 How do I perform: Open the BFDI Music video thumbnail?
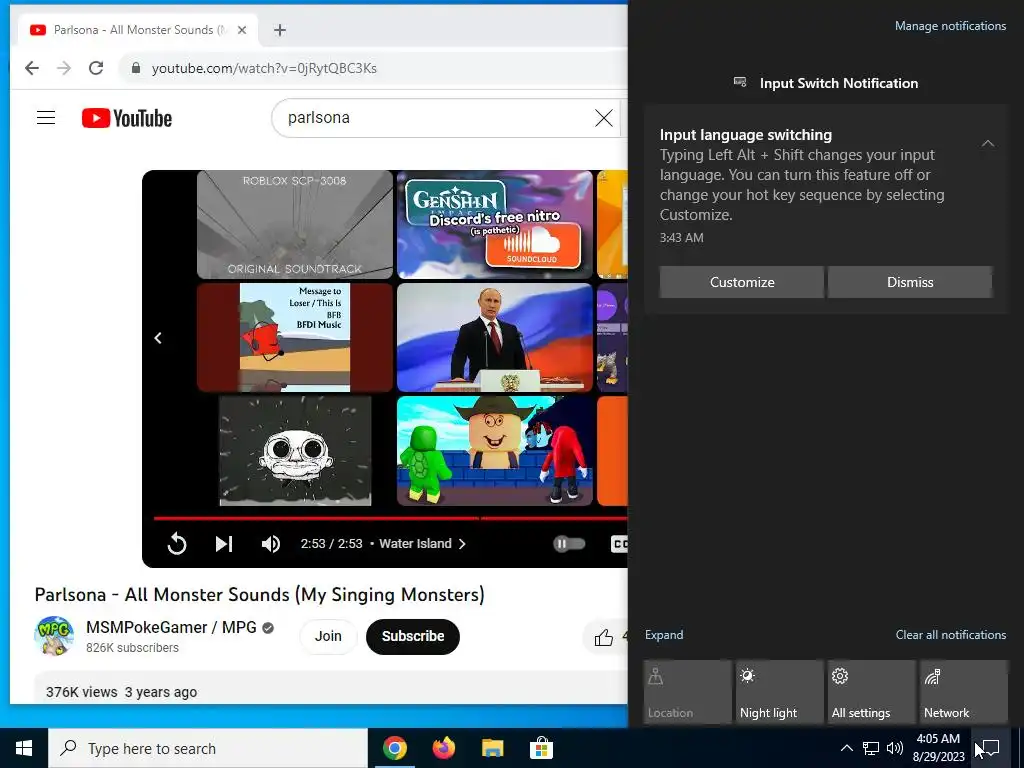pos(295,337)
